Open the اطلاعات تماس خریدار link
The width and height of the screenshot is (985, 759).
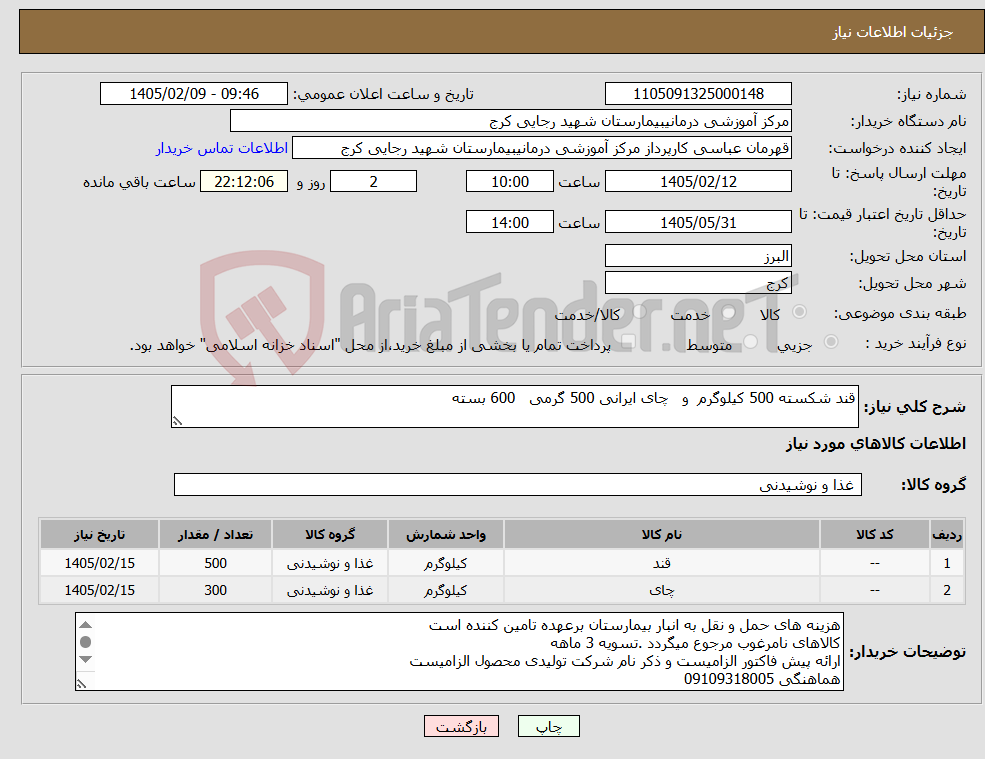(x=222, y=148)
